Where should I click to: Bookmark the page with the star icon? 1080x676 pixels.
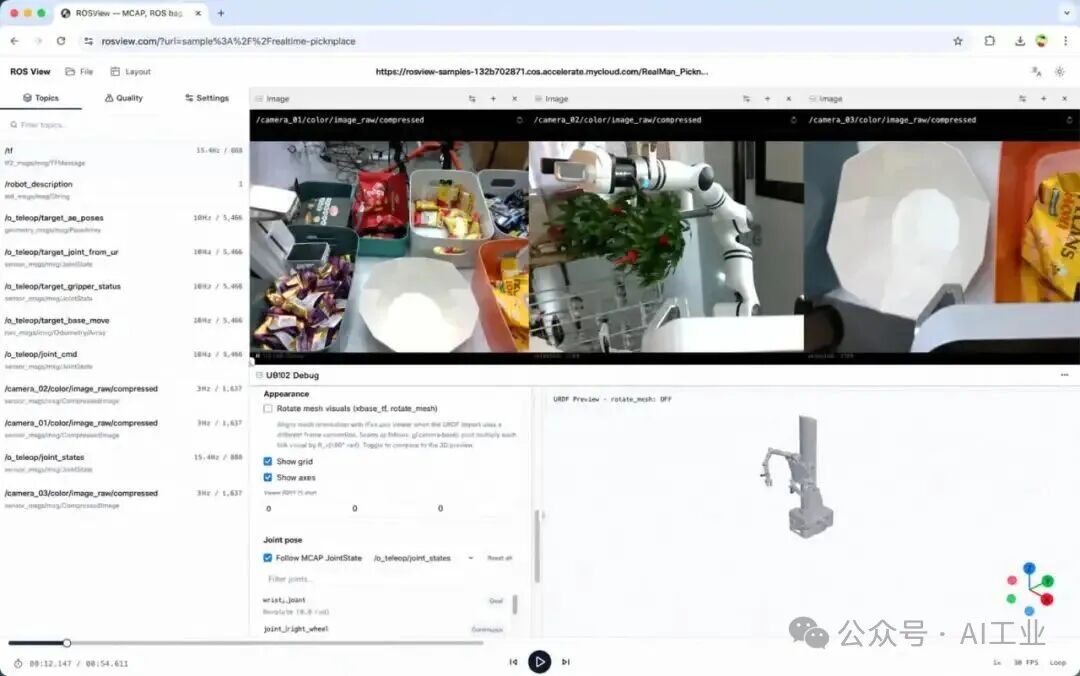tap(957, 41)
